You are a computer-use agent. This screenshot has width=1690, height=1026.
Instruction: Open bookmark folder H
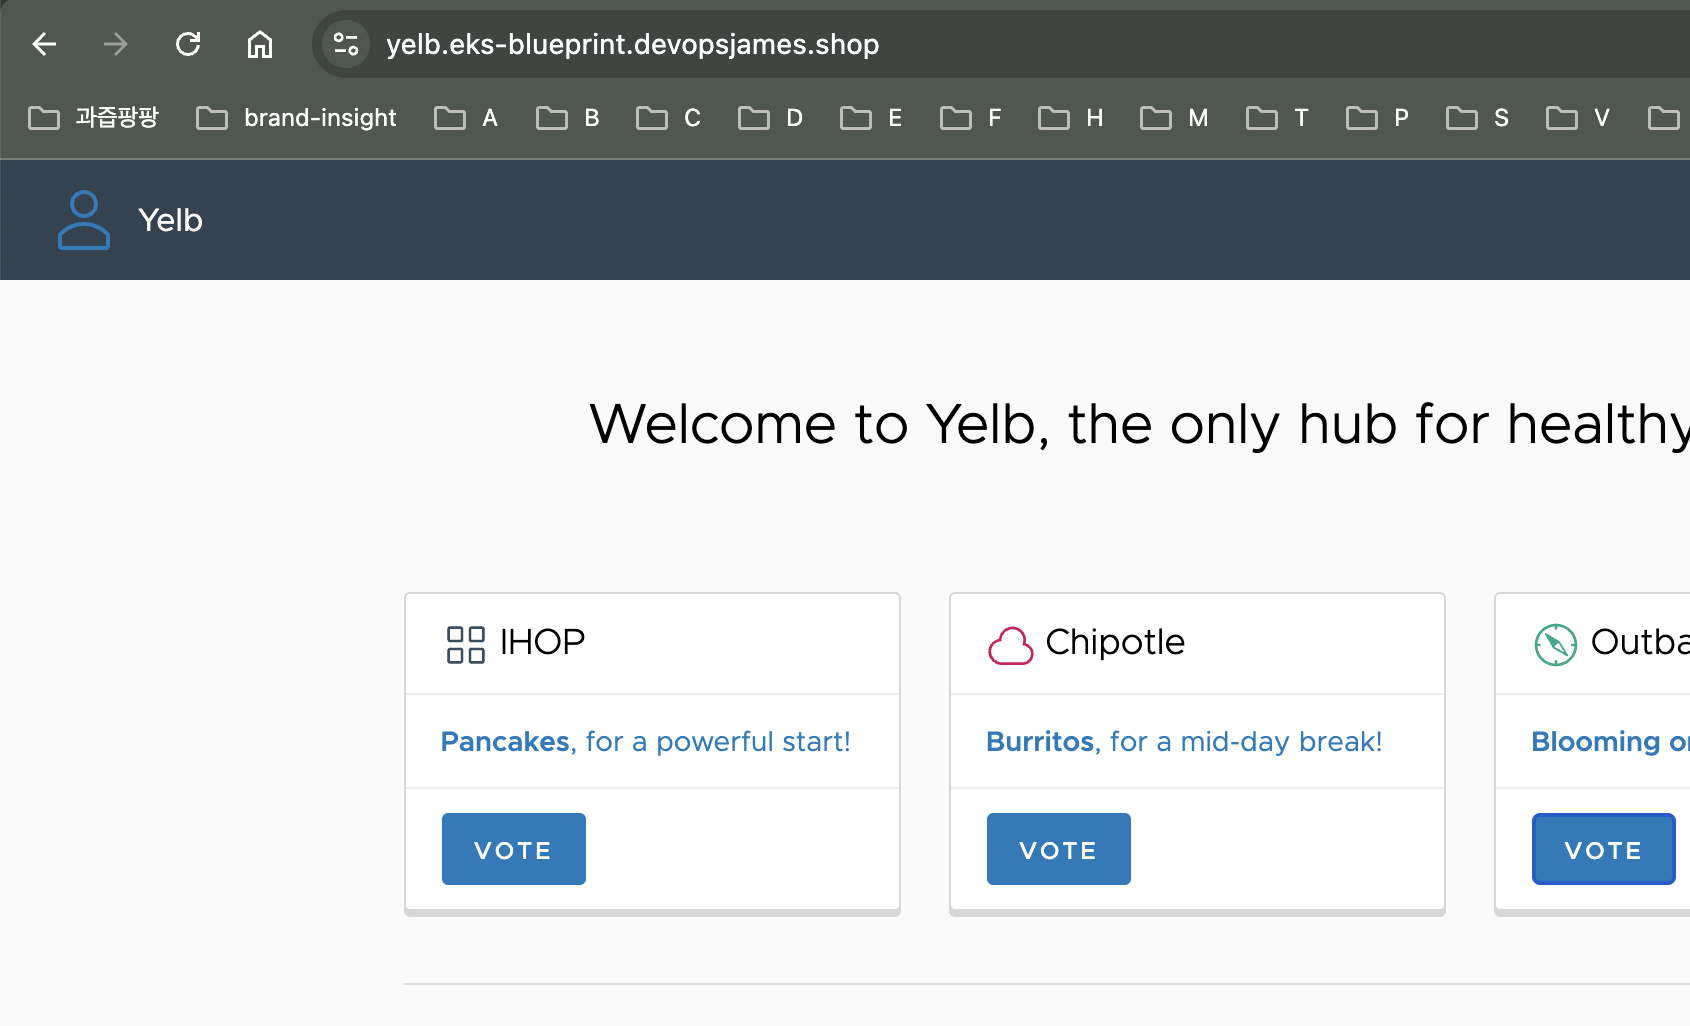pos(1071,118)
